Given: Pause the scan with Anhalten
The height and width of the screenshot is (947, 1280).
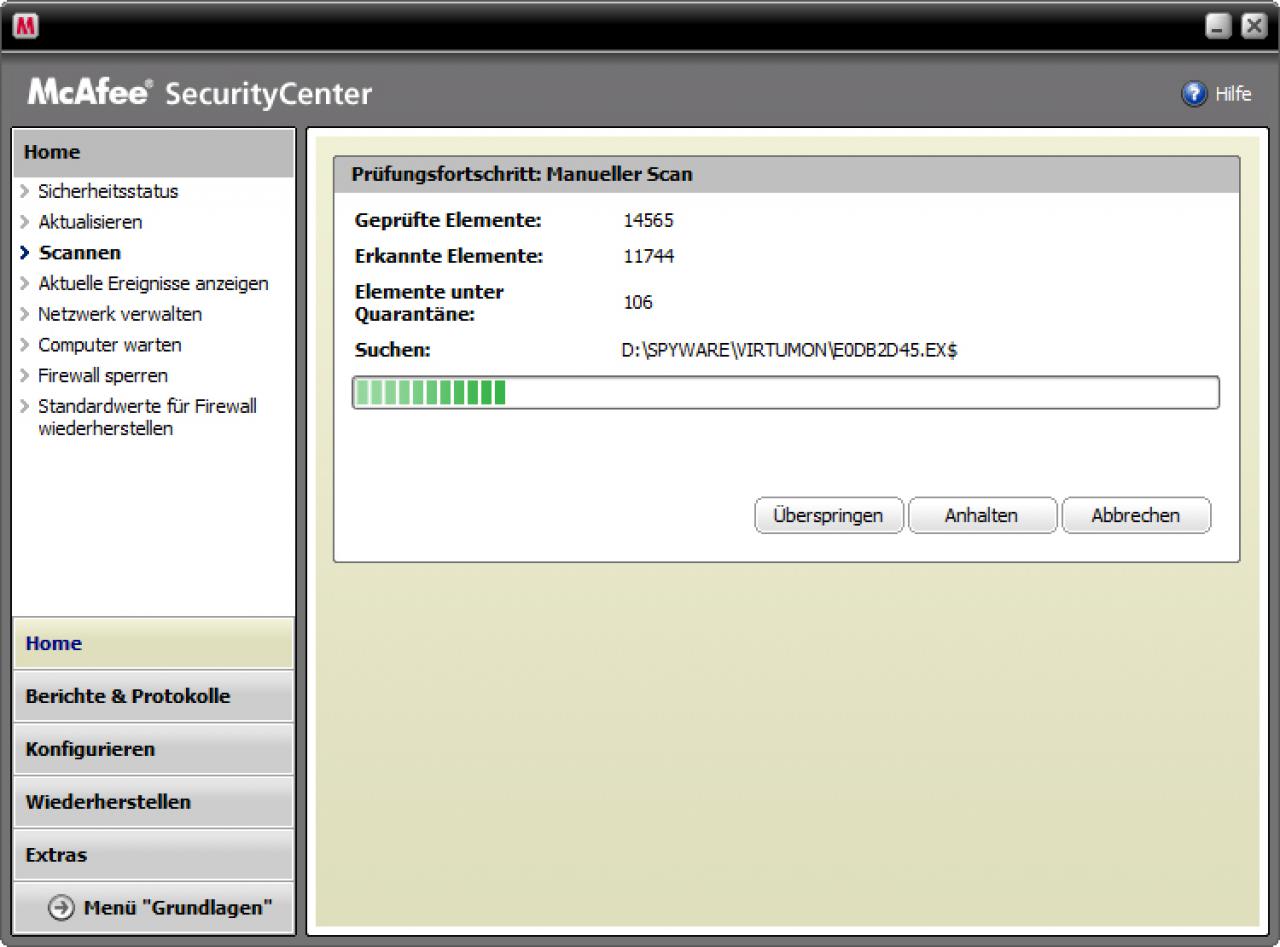Looking at the screenshot, I should pyautogui.click(x=981, y=516).
